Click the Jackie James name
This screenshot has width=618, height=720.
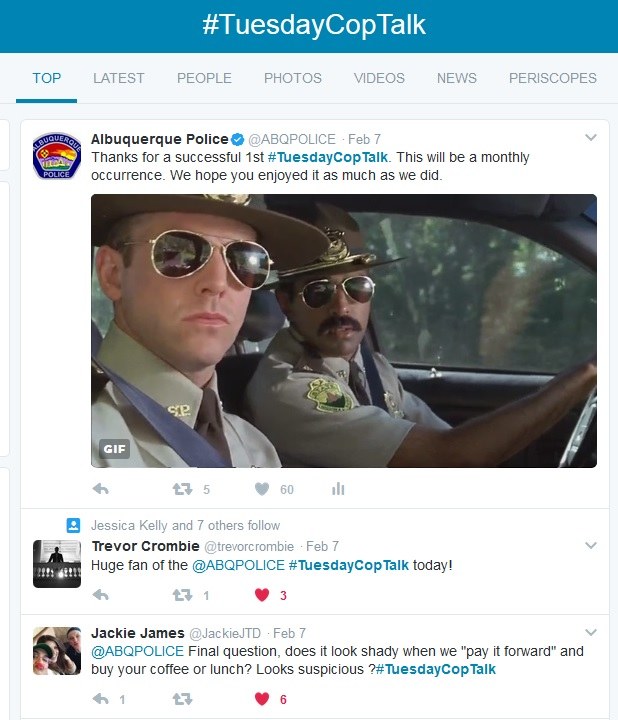click(138, 633)
